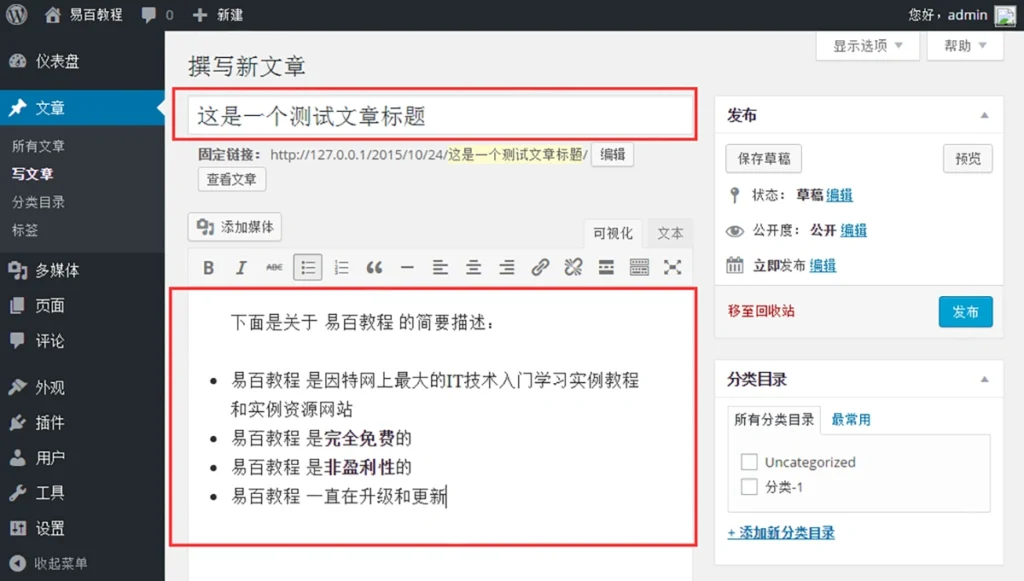The height and width of the screenshot is (581, 1024).
Task: Open the 插件 plugins menu
Action: (82, 423)
